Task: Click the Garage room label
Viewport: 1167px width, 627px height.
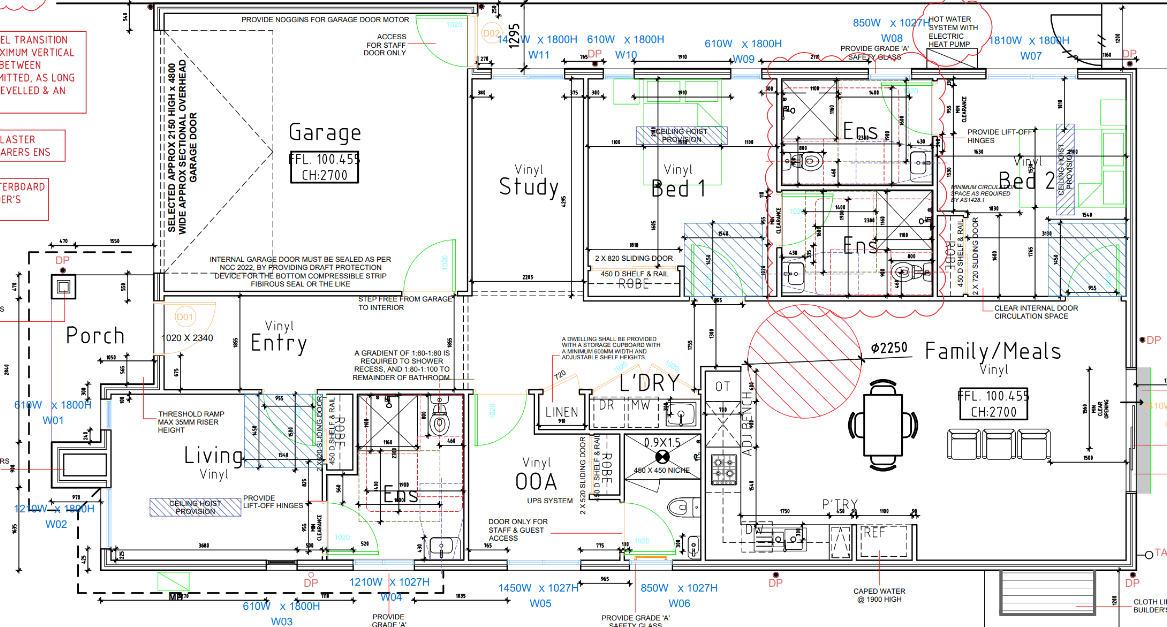Action: 324,133
